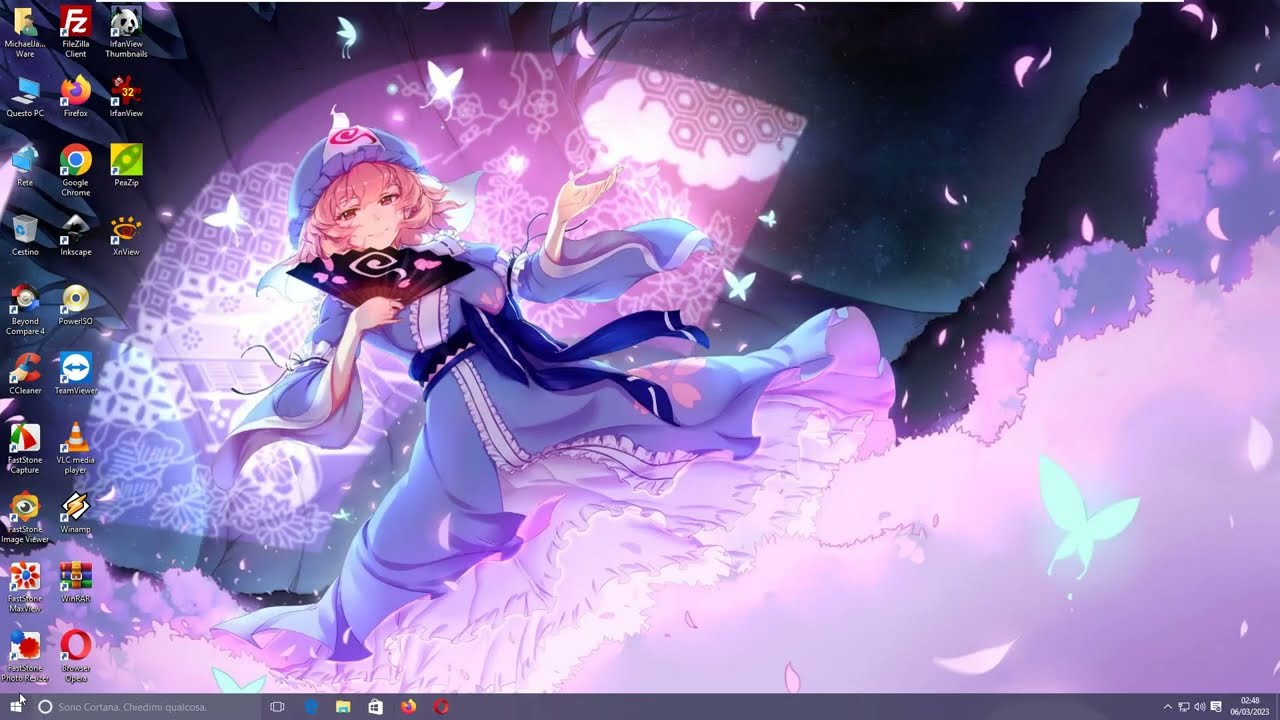Viewport: 1280px width, 720px height.
Task: Launch Browser Opera desktop shortcut
Action: (x=75, y=656)
